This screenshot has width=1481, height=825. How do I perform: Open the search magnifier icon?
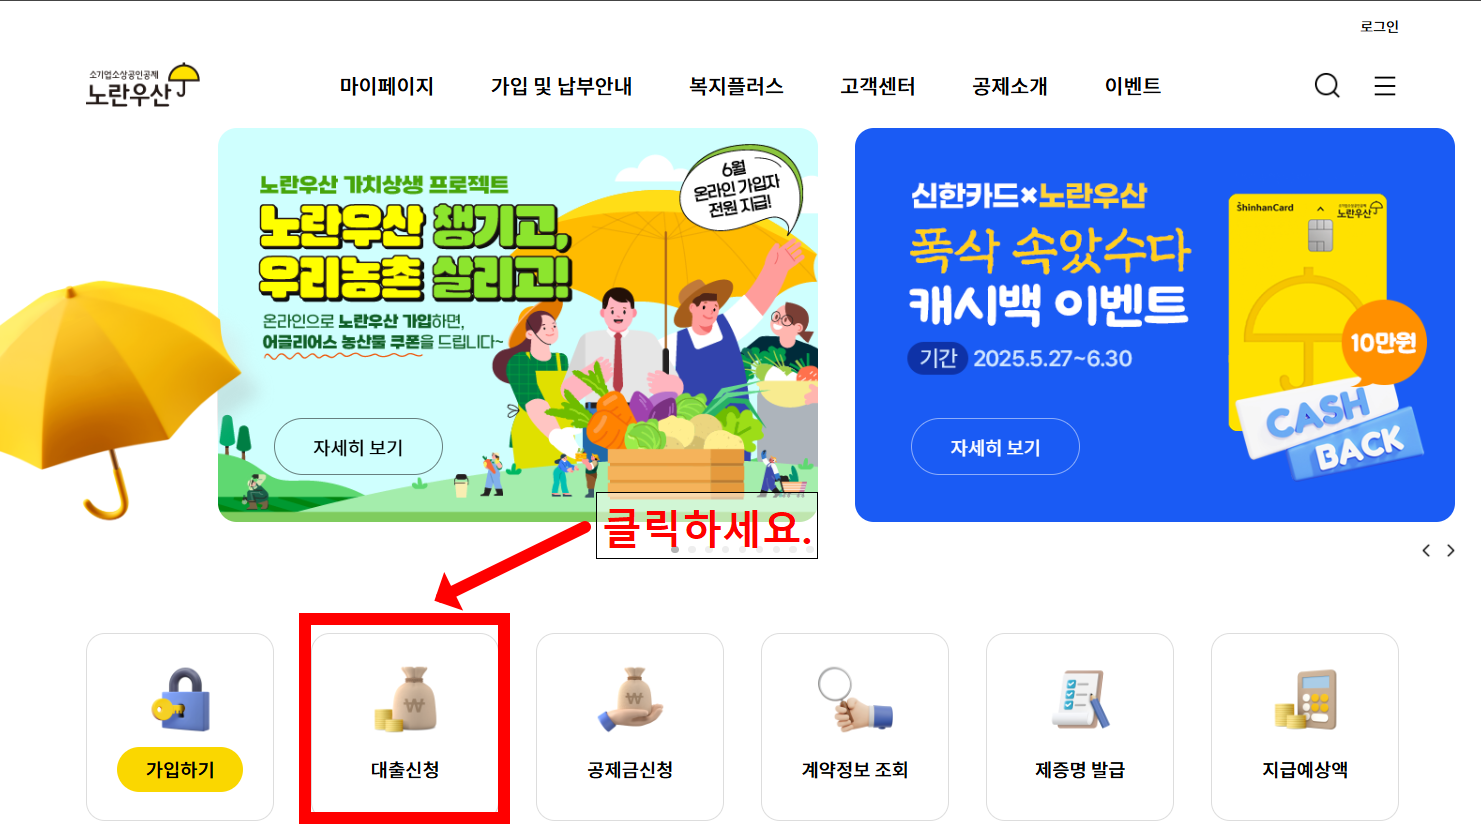(x=1327, y=86)
